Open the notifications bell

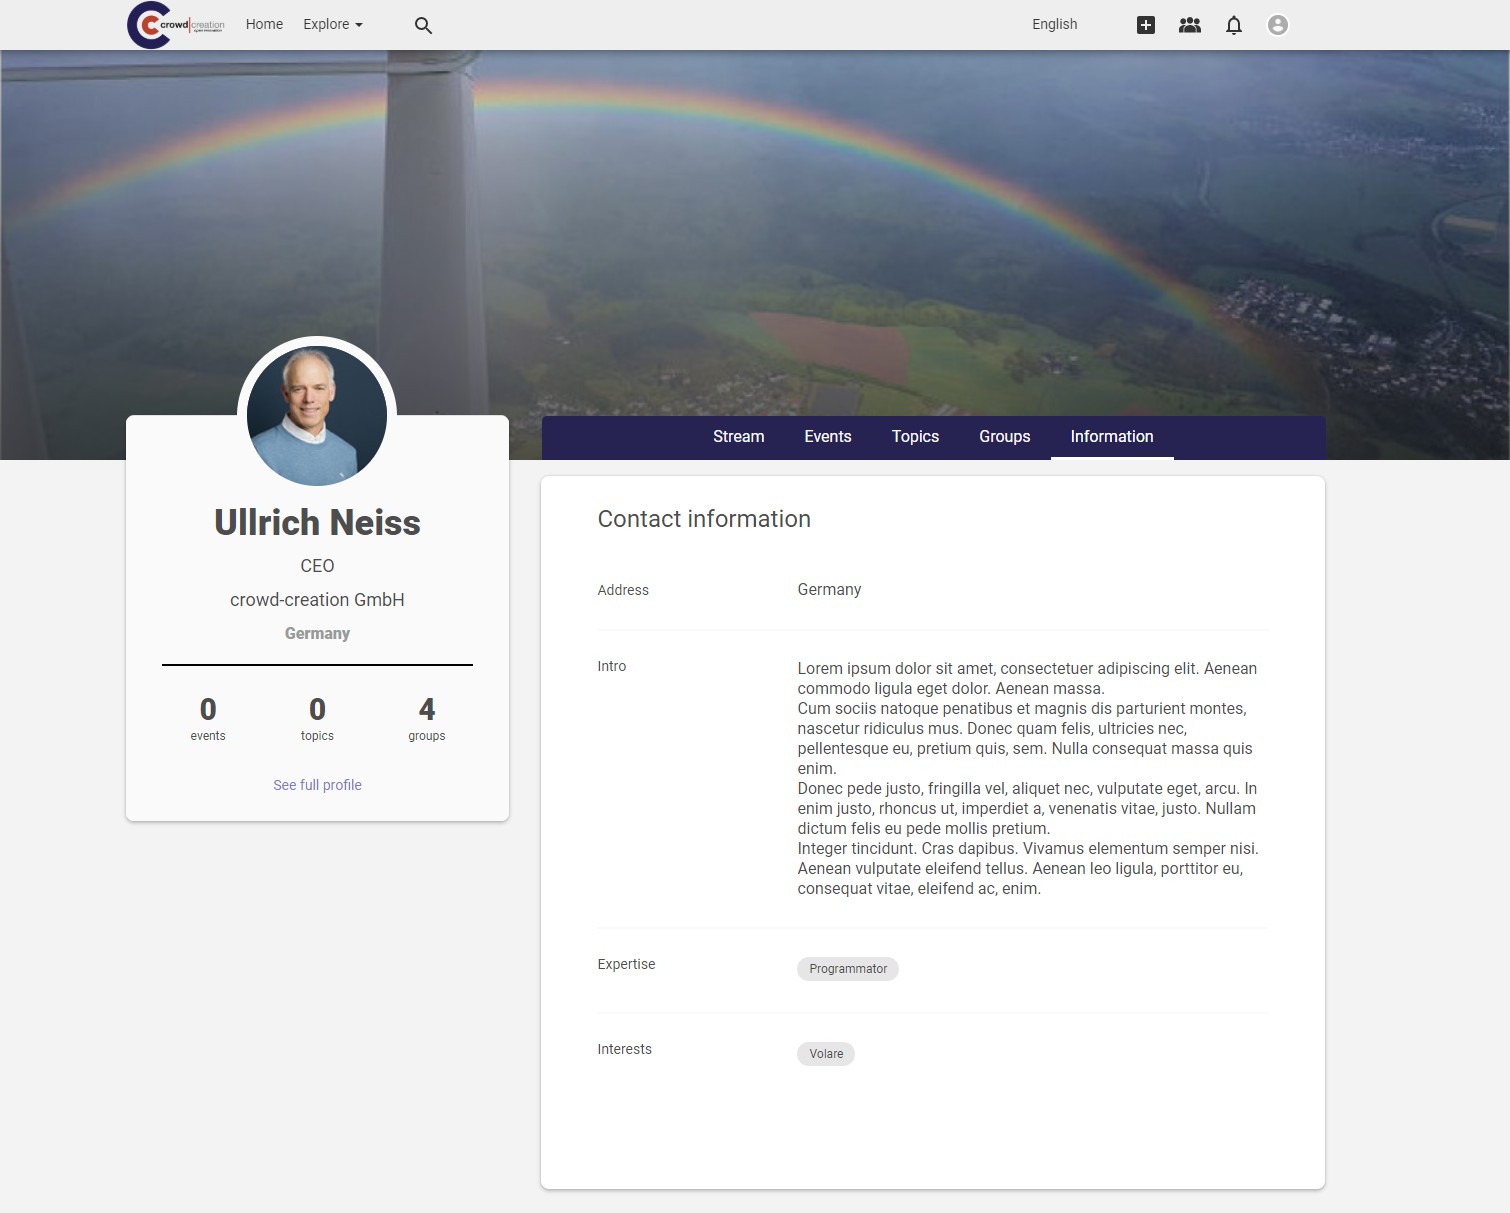click(x=1234, y=25)
